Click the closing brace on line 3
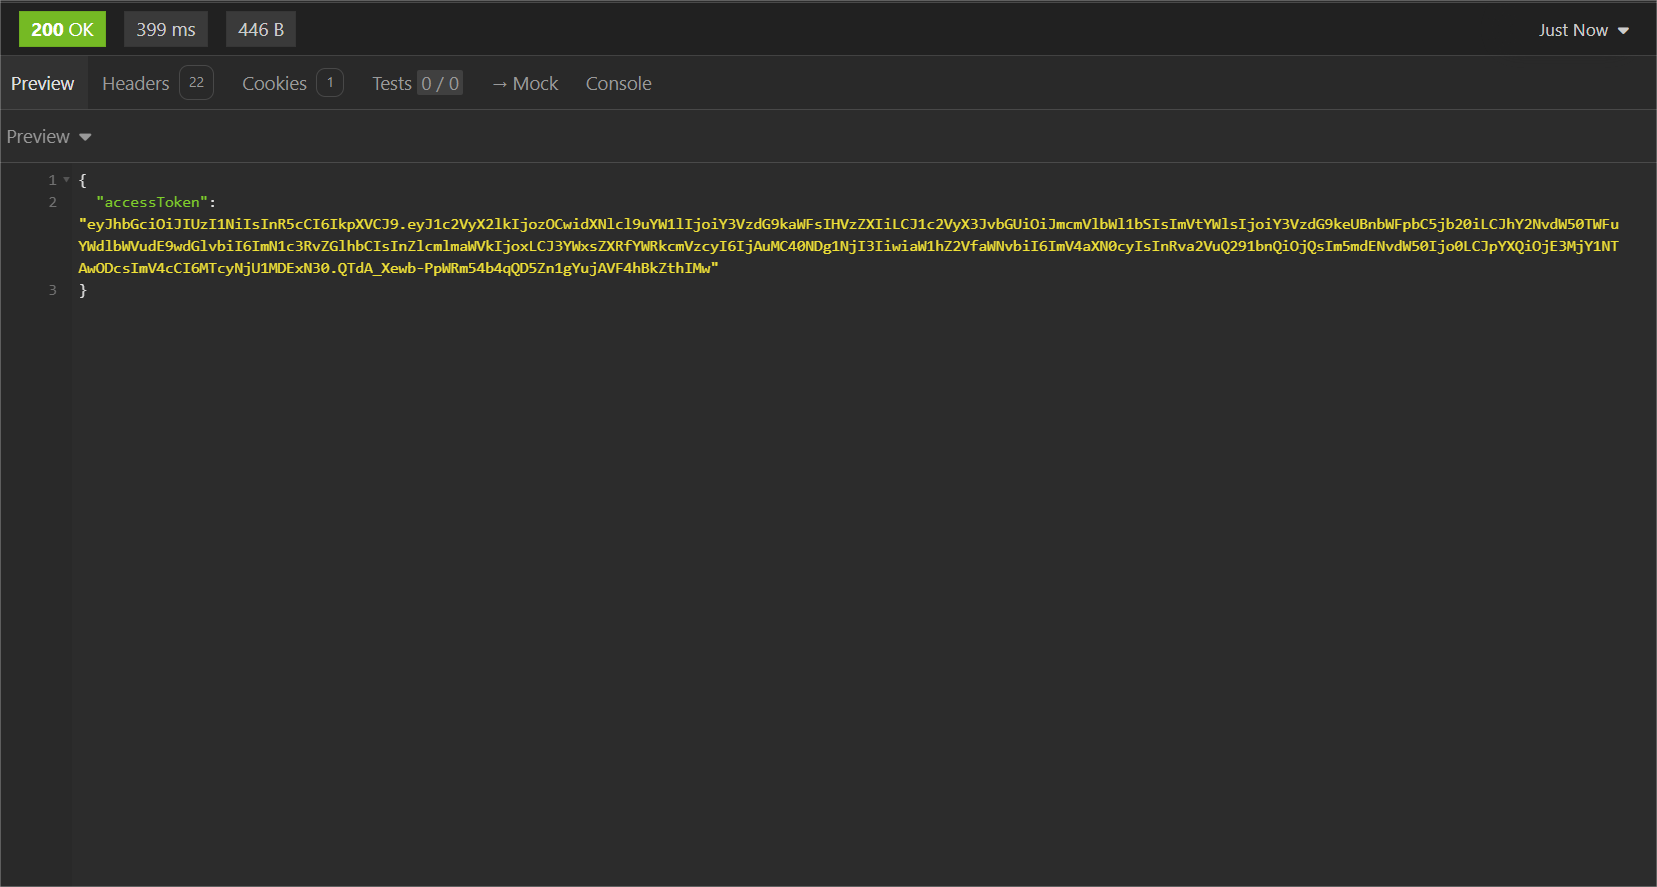This screenshot has width=1657, height=887. (x=83, y=290)
